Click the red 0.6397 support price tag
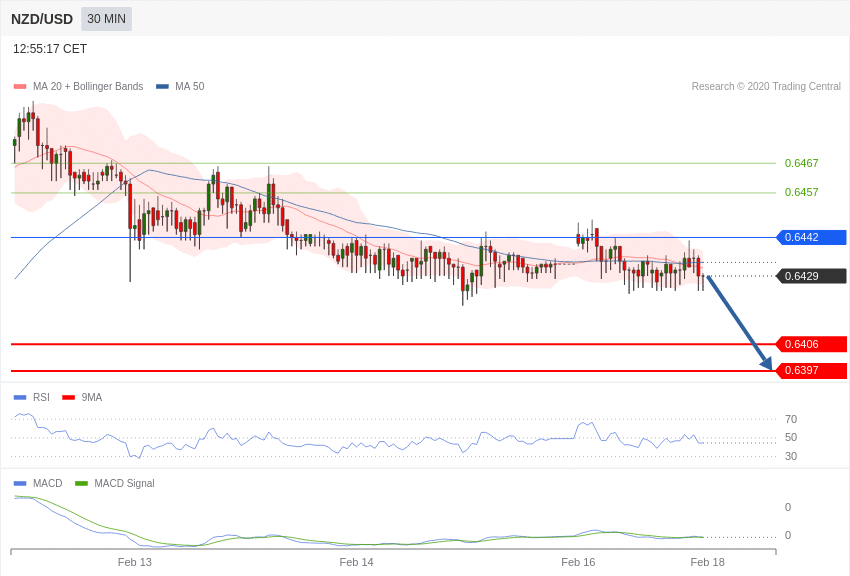Image resolution: width=850 pixels, height=576 pixels. coord(812,371)
